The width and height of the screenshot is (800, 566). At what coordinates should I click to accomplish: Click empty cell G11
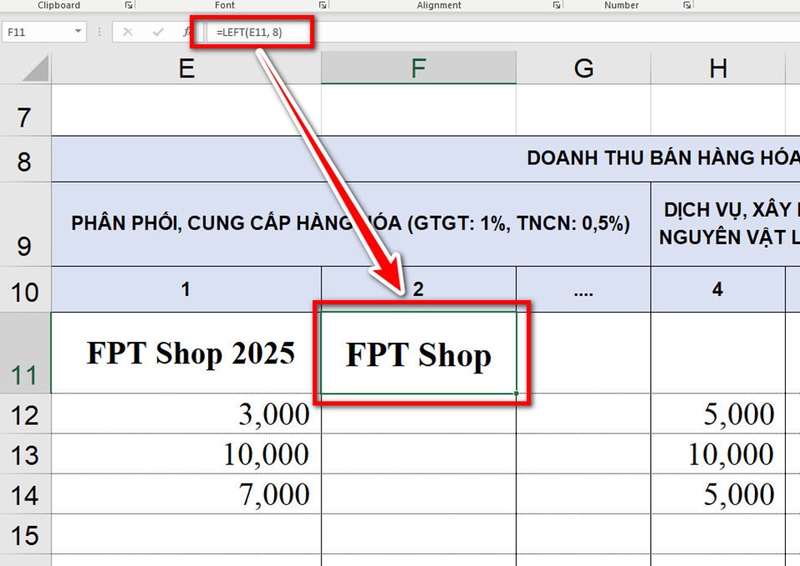583,353
